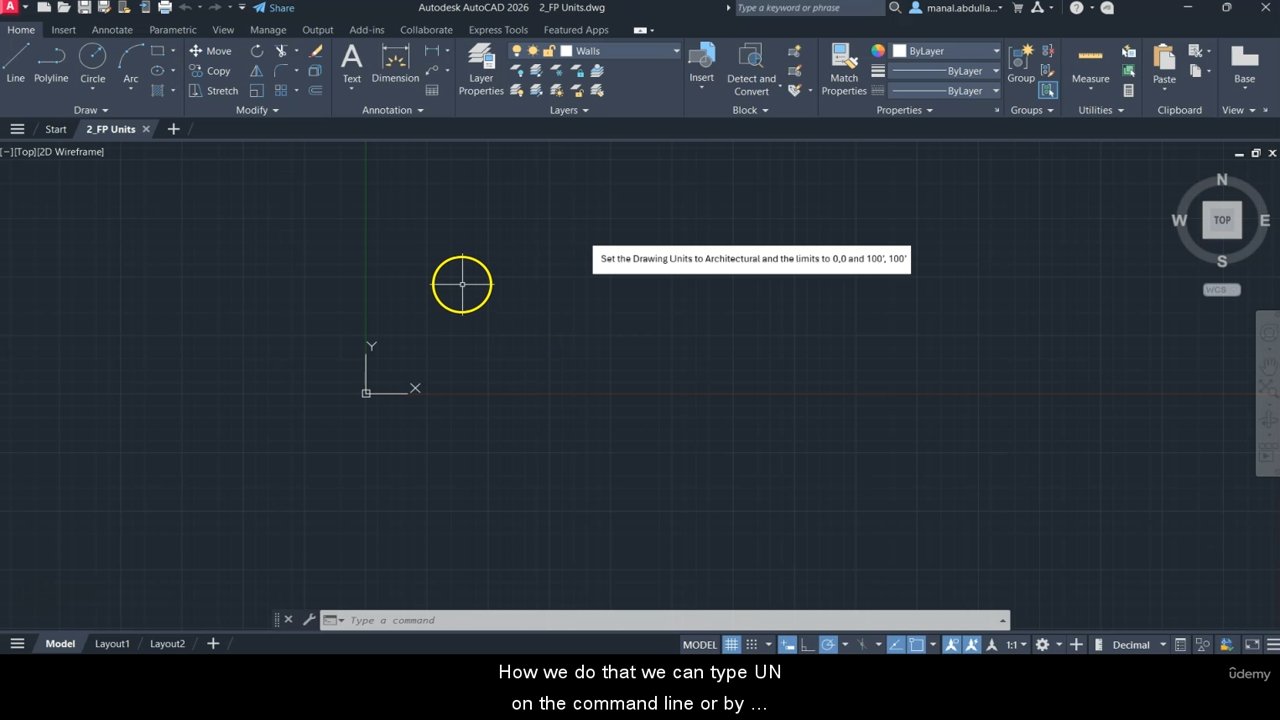The height and width of the screenshot is (720, 1280).
Task: Click the new drawing tab plus button
Action: [173, 129]
